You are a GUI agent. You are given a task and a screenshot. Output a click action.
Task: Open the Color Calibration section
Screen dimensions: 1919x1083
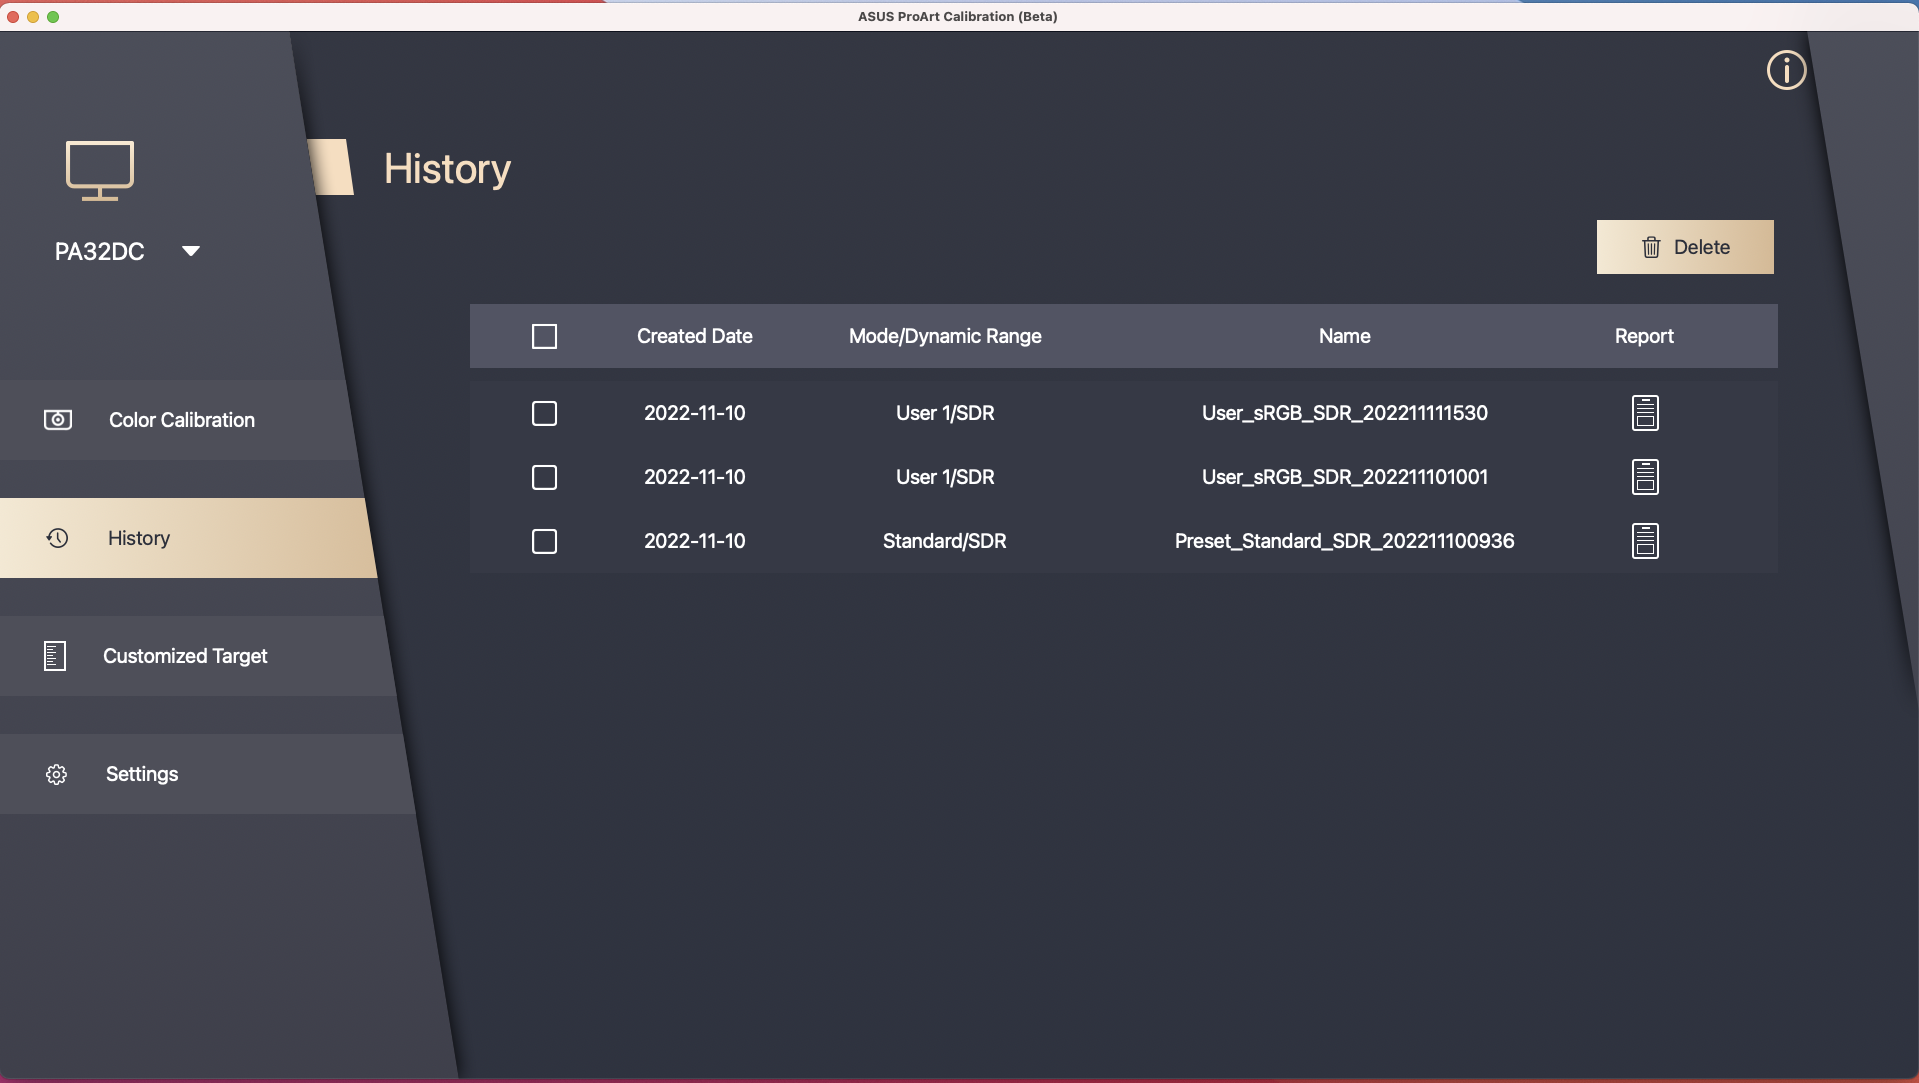[179, 420]
